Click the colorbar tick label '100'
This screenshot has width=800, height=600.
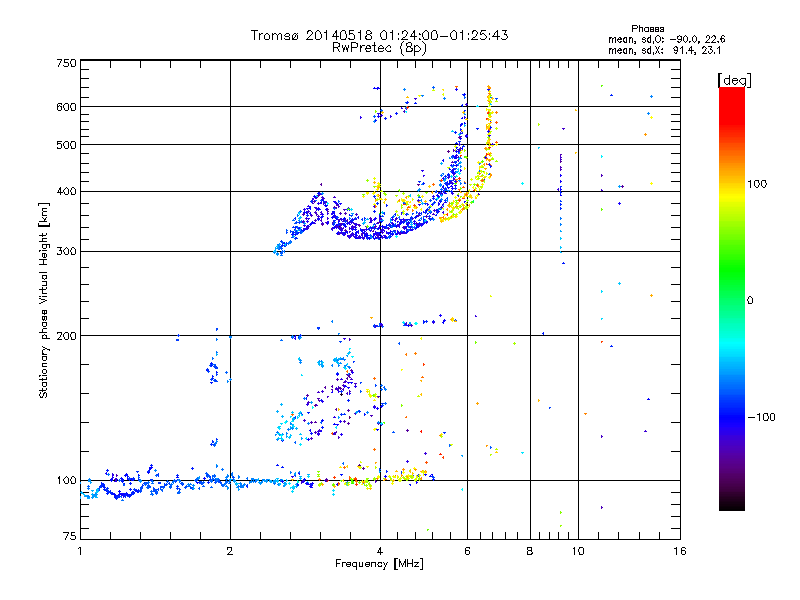click(757, 184)
